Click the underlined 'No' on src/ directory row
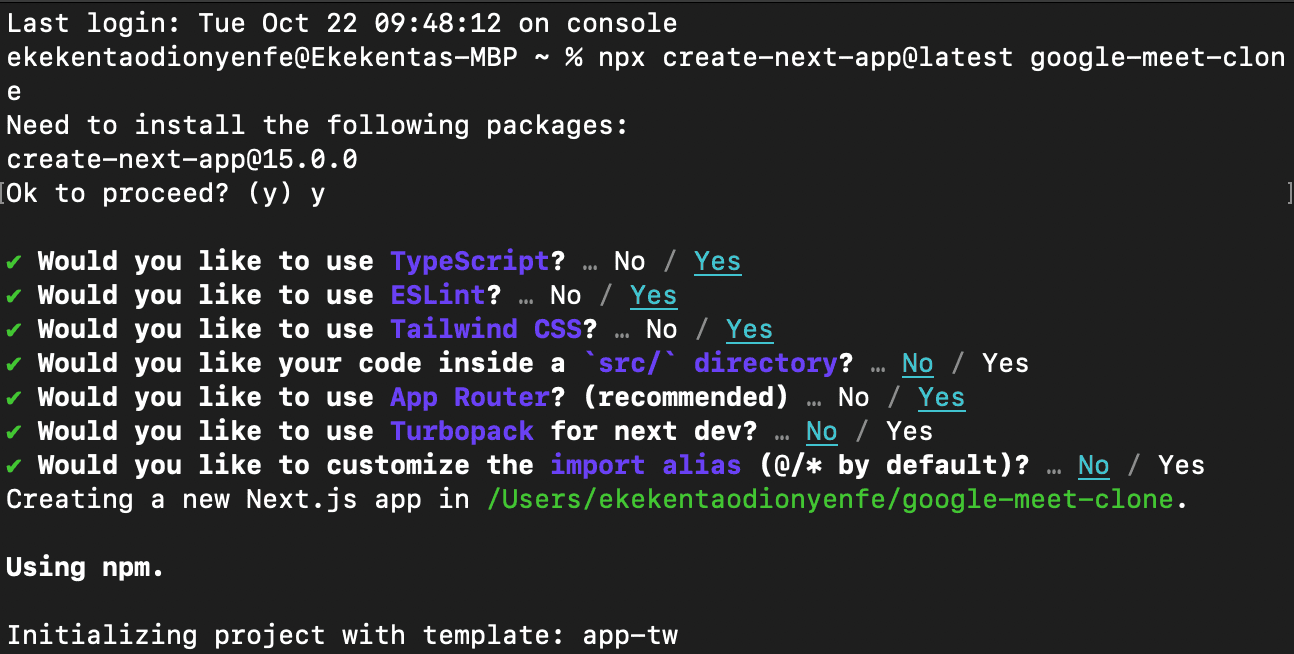The height and width of the screenshot is (654, 1294). [918, 363]
